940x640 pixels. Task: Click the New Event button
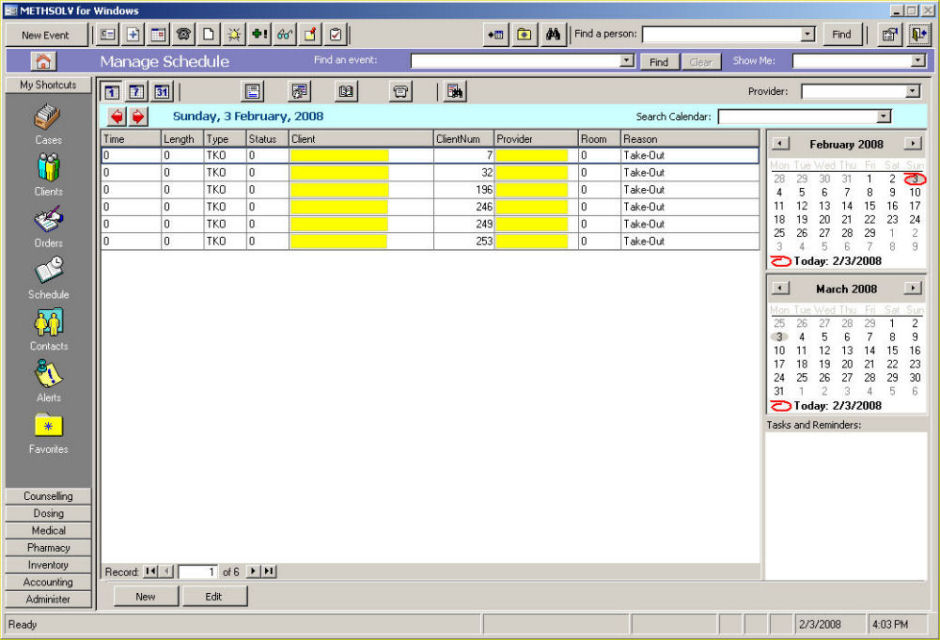click(46, 35)
